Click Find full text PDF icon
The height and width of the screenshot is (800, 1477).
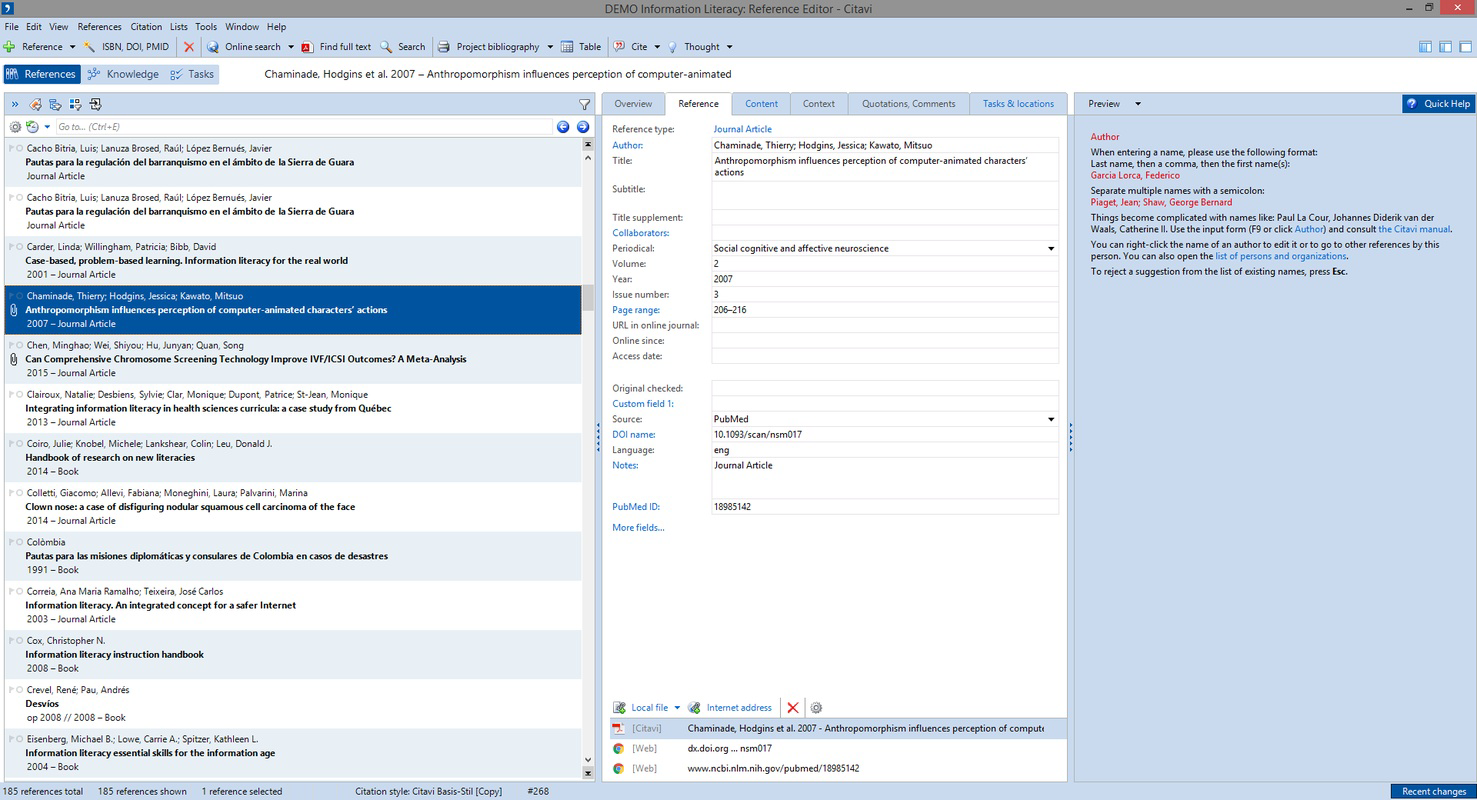coord(309,47)
